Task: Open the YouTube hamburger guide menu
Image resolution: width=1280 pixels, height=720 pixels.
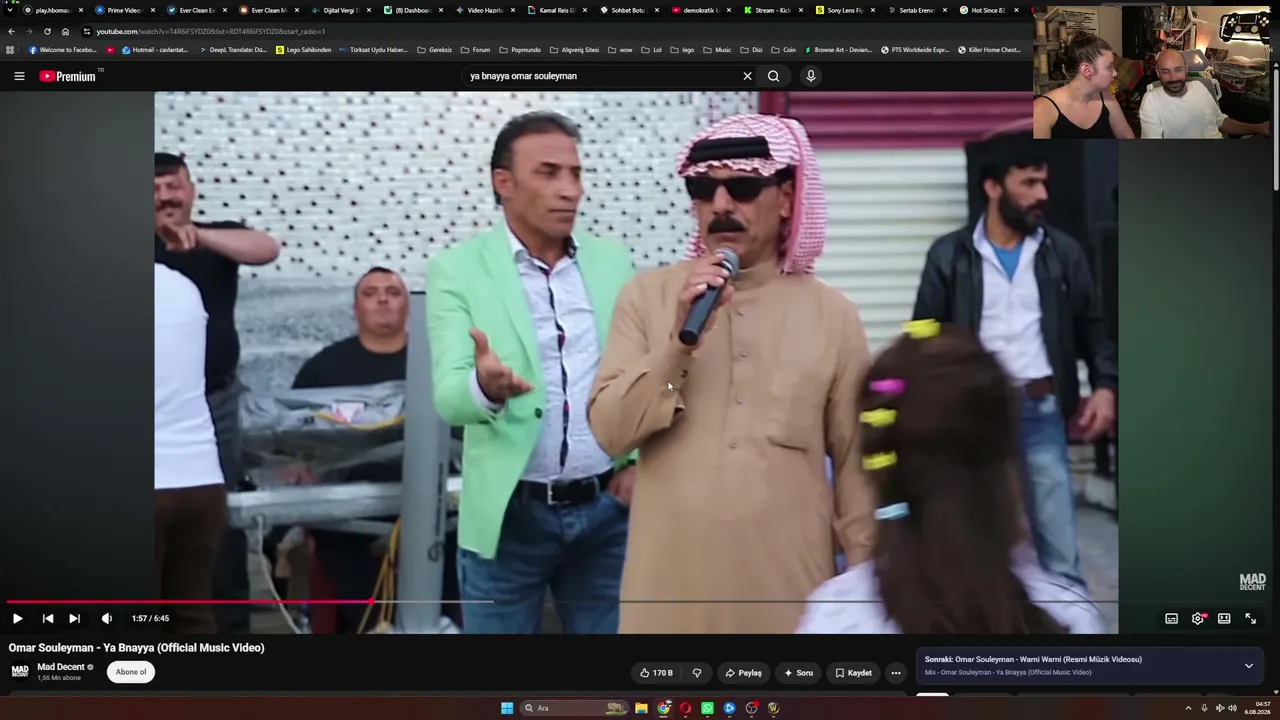Action: click(x=19, y=76)
